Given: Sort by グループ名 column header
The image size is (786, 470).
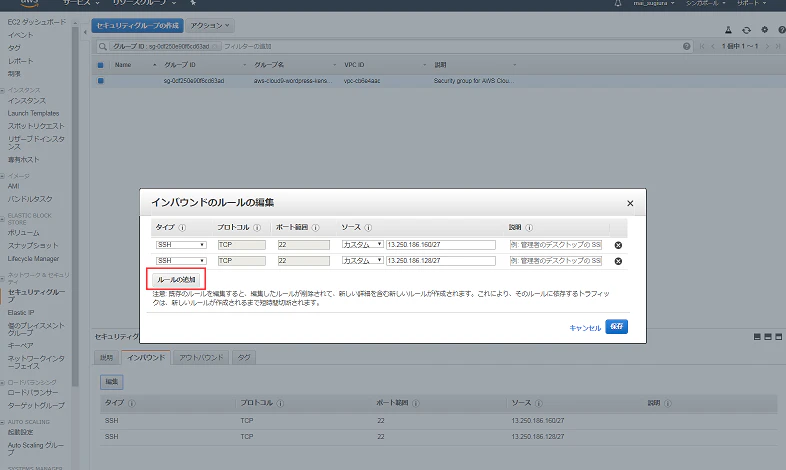Looking at the screenshot, I should coord(269,65).
